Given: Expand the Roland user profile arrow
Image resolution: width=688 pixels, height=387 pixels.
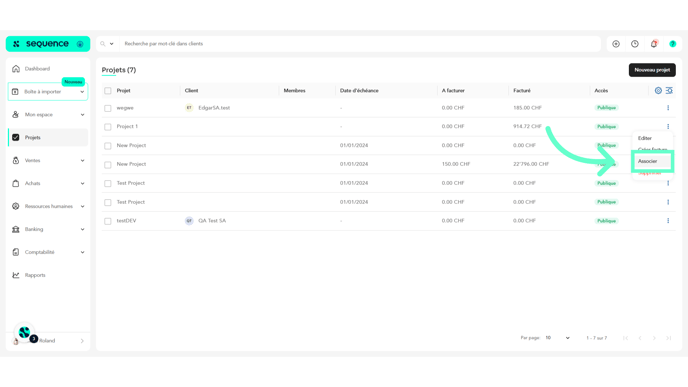Looking at the screenshot, I should click(x=82, y=341).
